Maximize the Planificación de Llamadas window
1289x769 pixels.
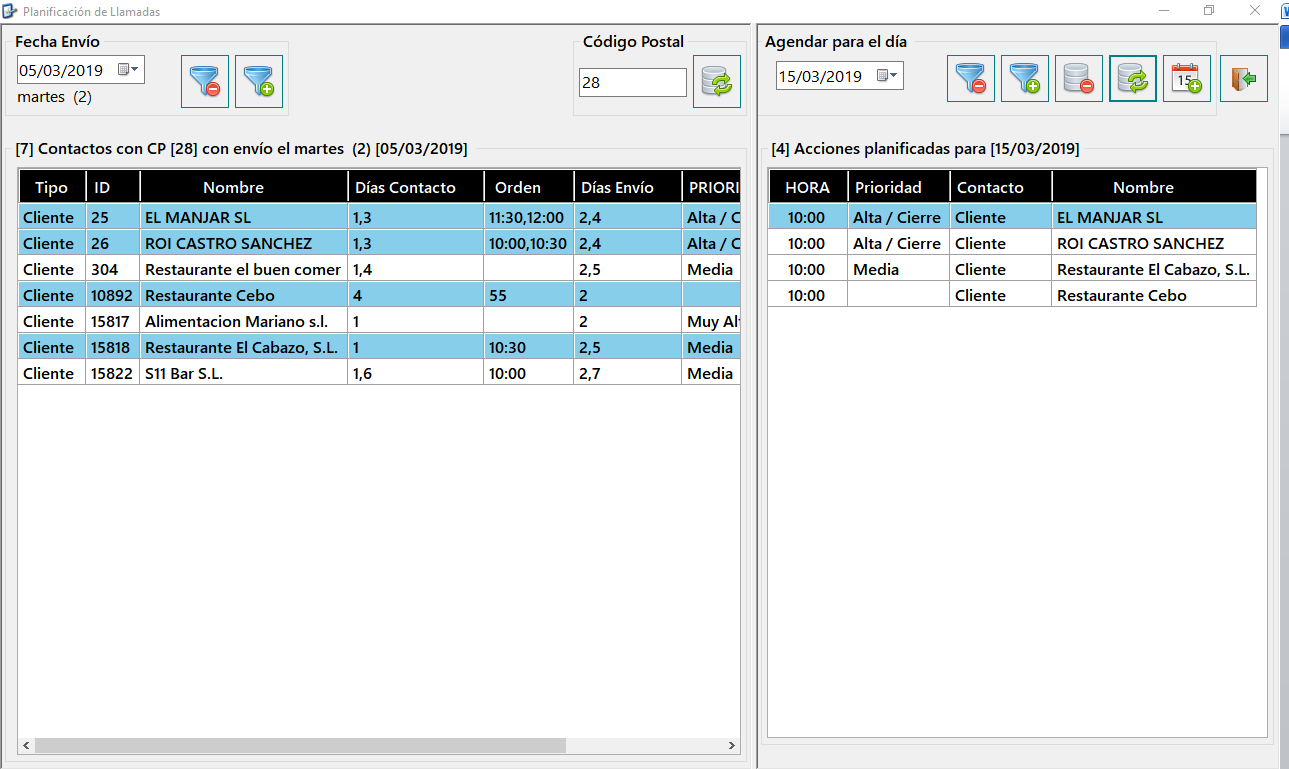pyautogui.click(x=1209, y=11)
